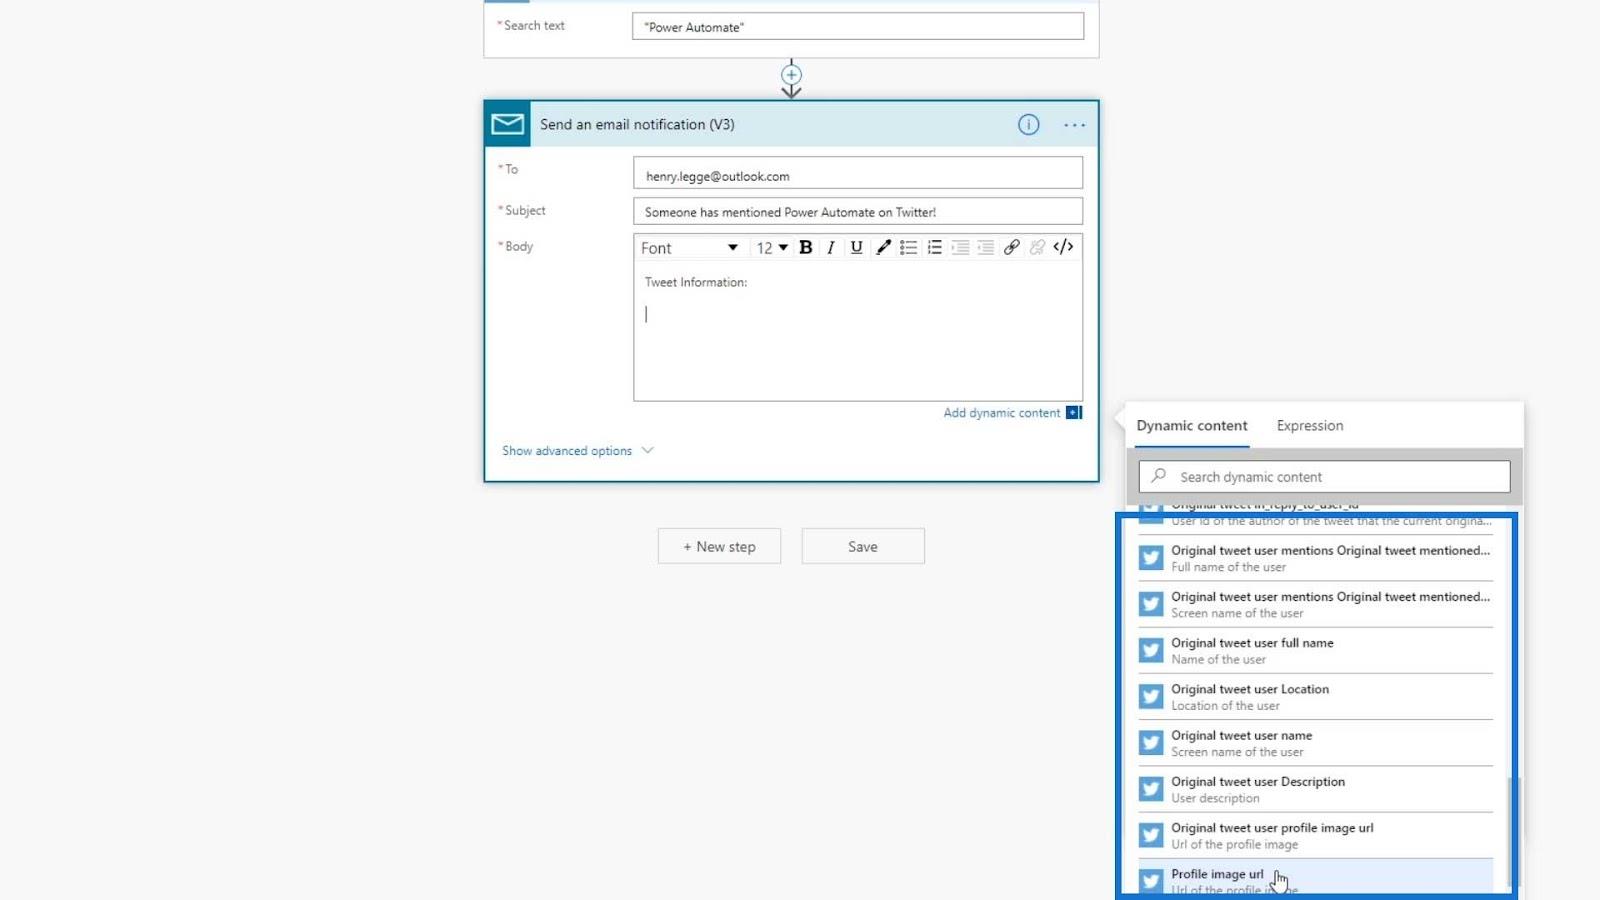The width and height of the screenshot is (1600, 900).
Task: Toggle underline formatting in Body
Action: point(856,248)
